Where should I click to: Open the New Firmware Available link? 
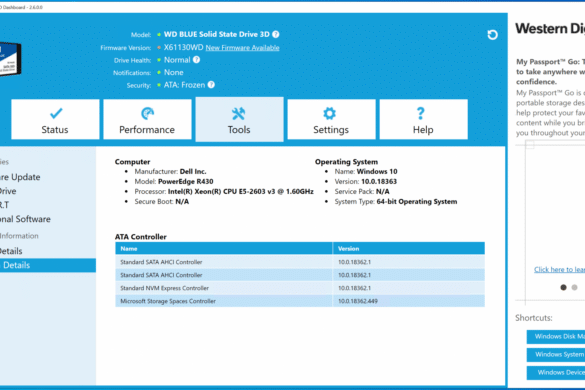coord(243,48)
